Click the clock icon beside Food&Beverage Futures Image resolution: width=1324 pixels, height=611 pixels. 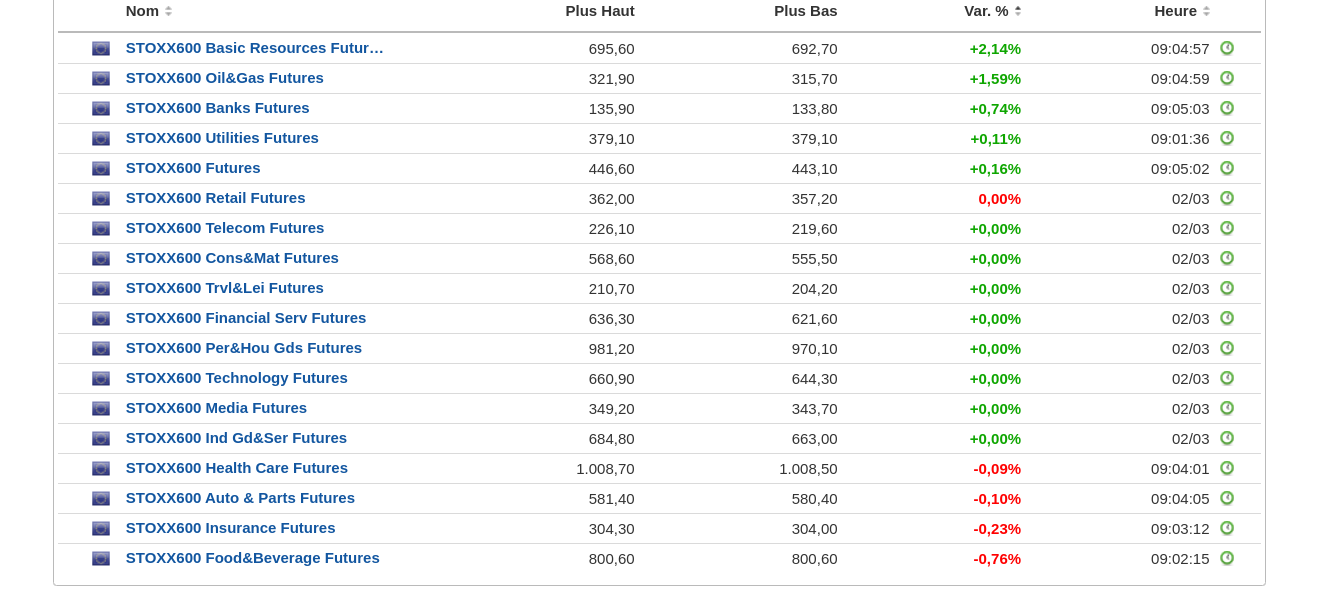1227,558
